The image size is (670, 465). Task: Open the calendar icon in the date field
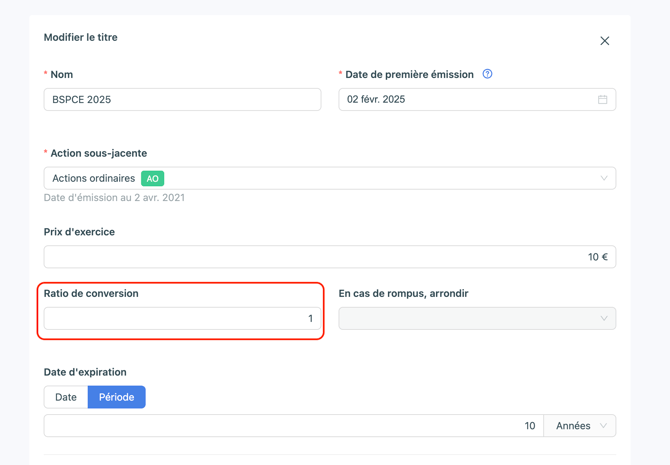point(602,100)
